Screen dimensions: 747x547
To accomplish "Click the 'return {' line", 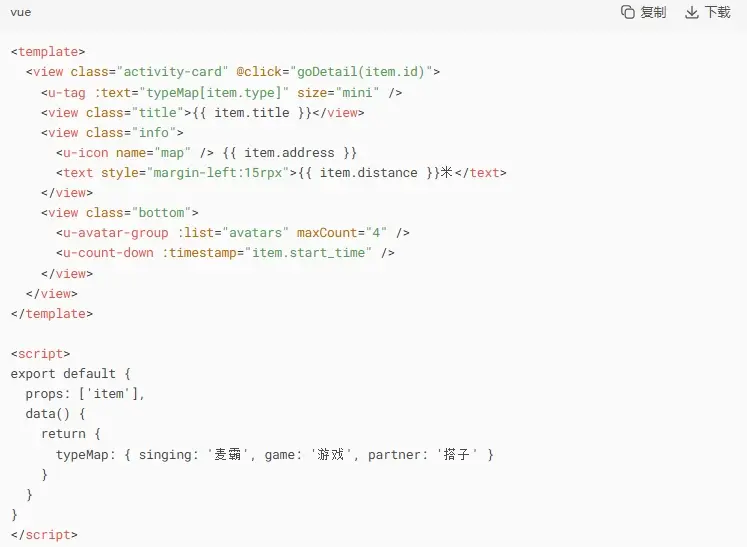I will (x=71, y=434).
